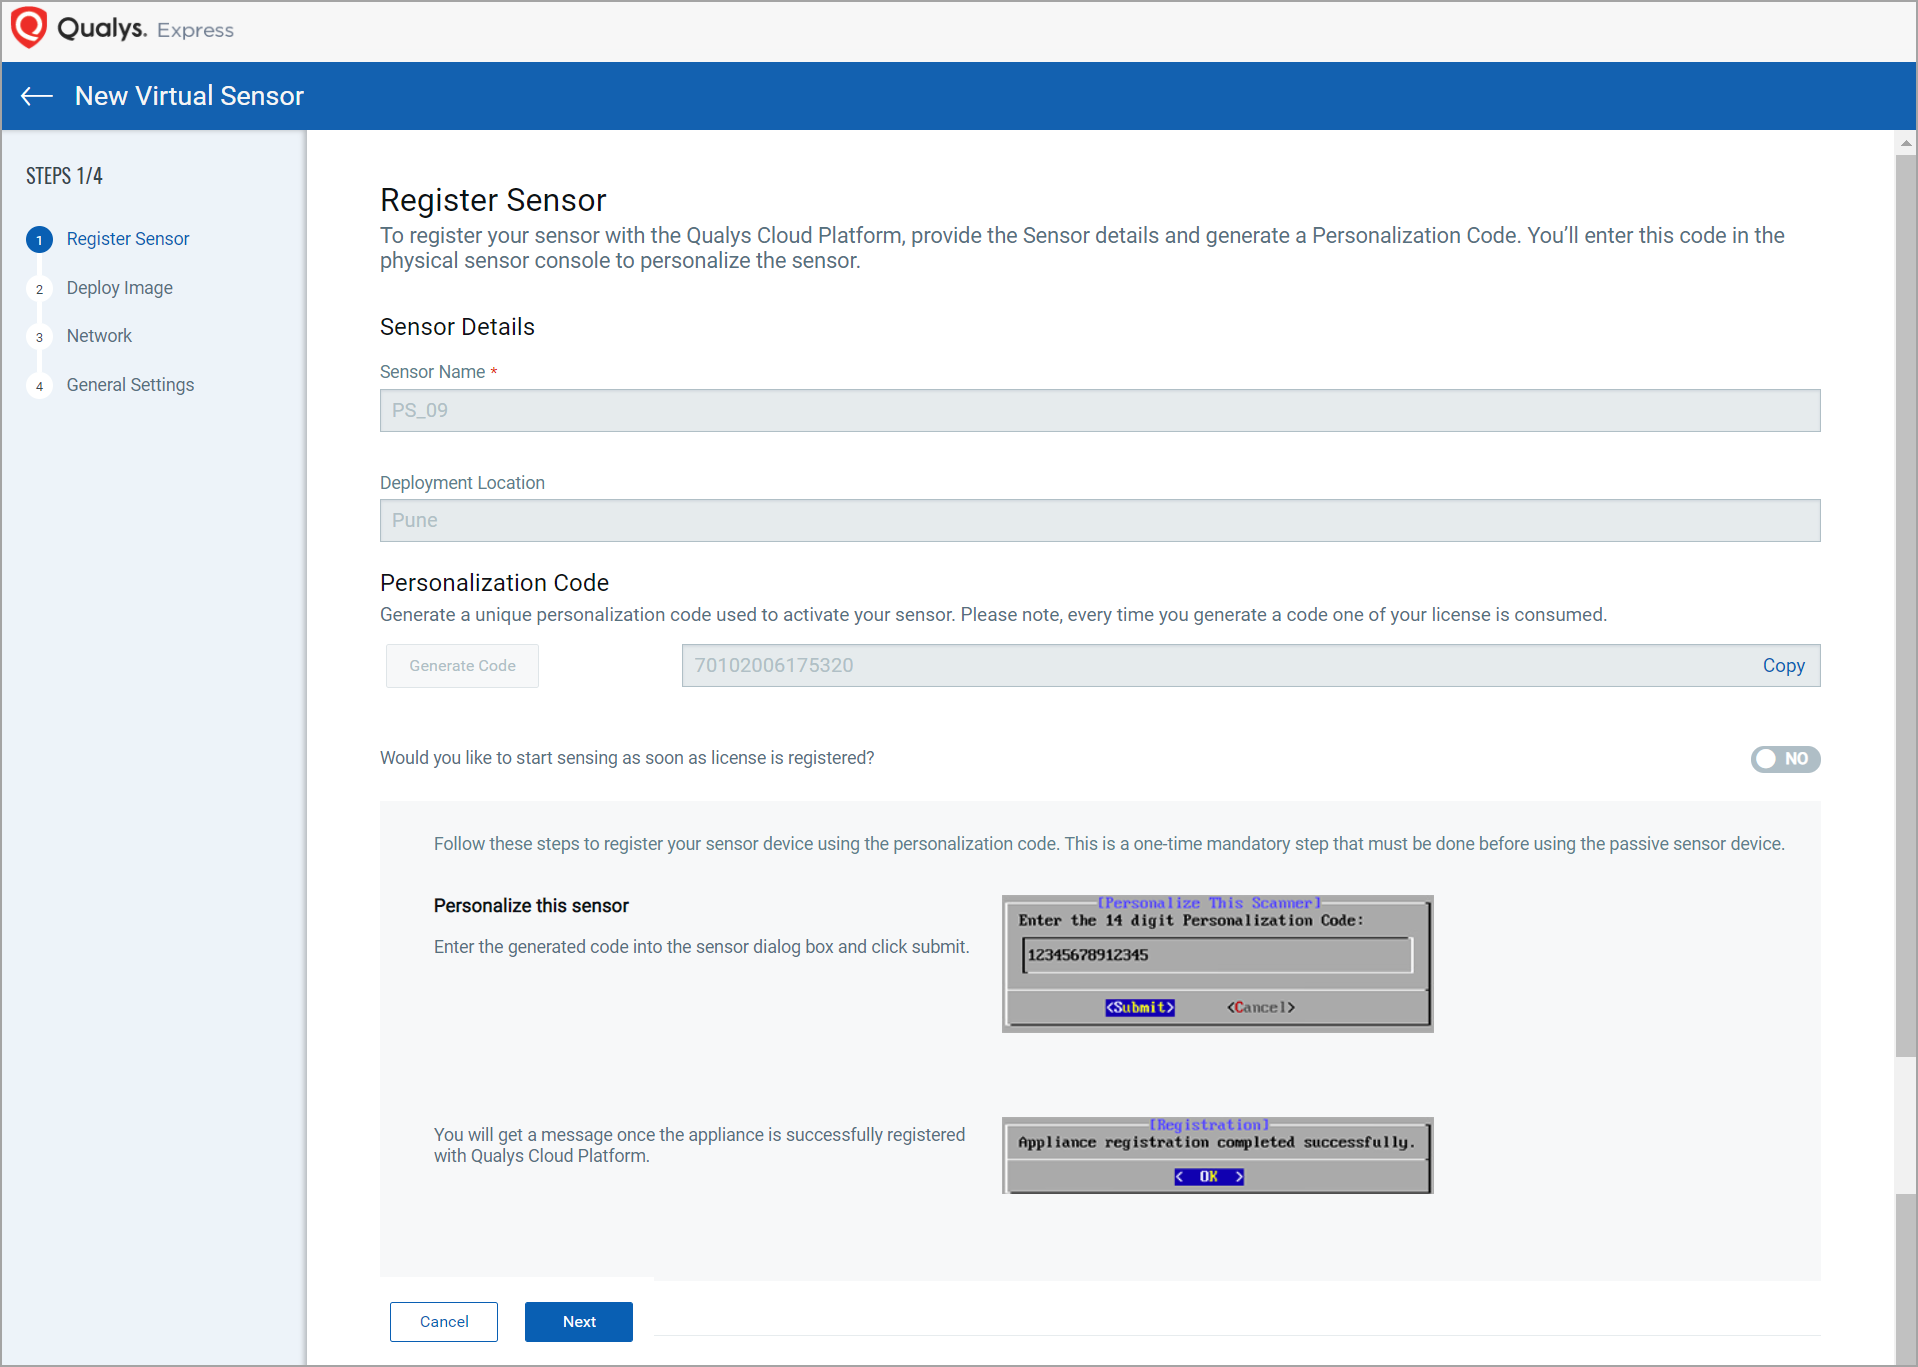Click inside the Sensor Name field

point(1098,410)
